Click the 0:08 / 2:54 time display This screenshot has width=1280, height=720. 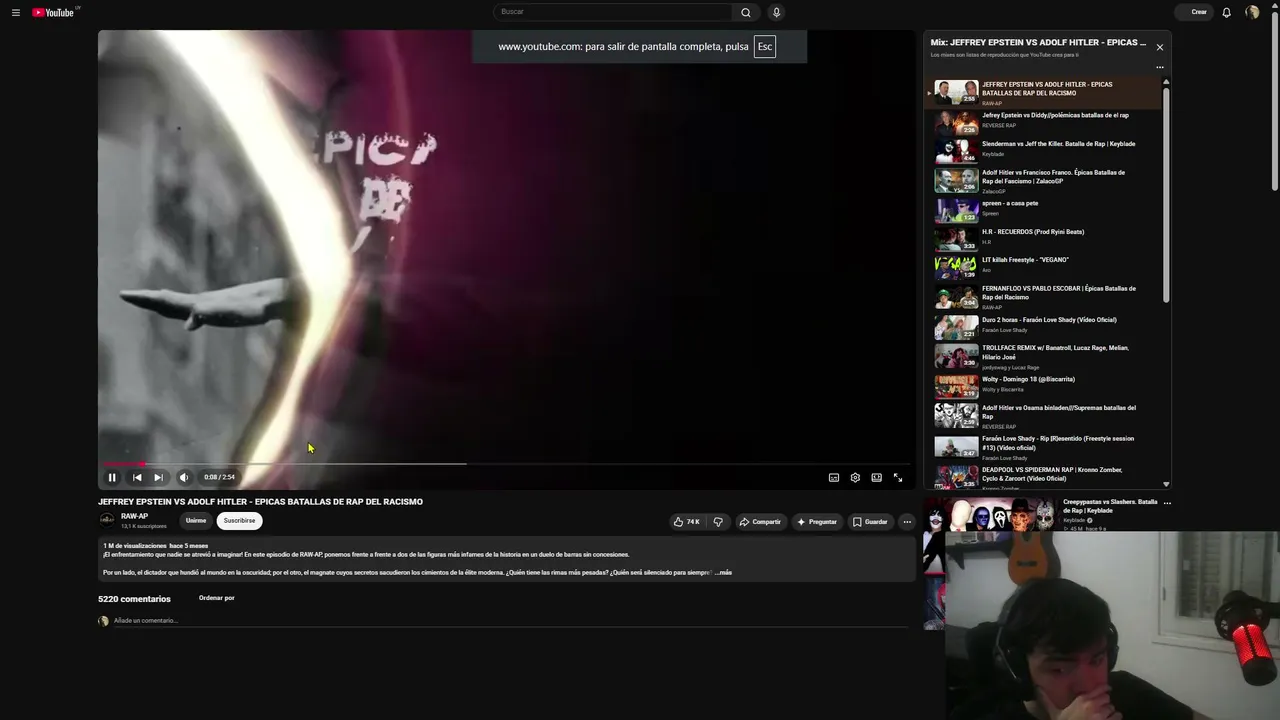[220, 477]
